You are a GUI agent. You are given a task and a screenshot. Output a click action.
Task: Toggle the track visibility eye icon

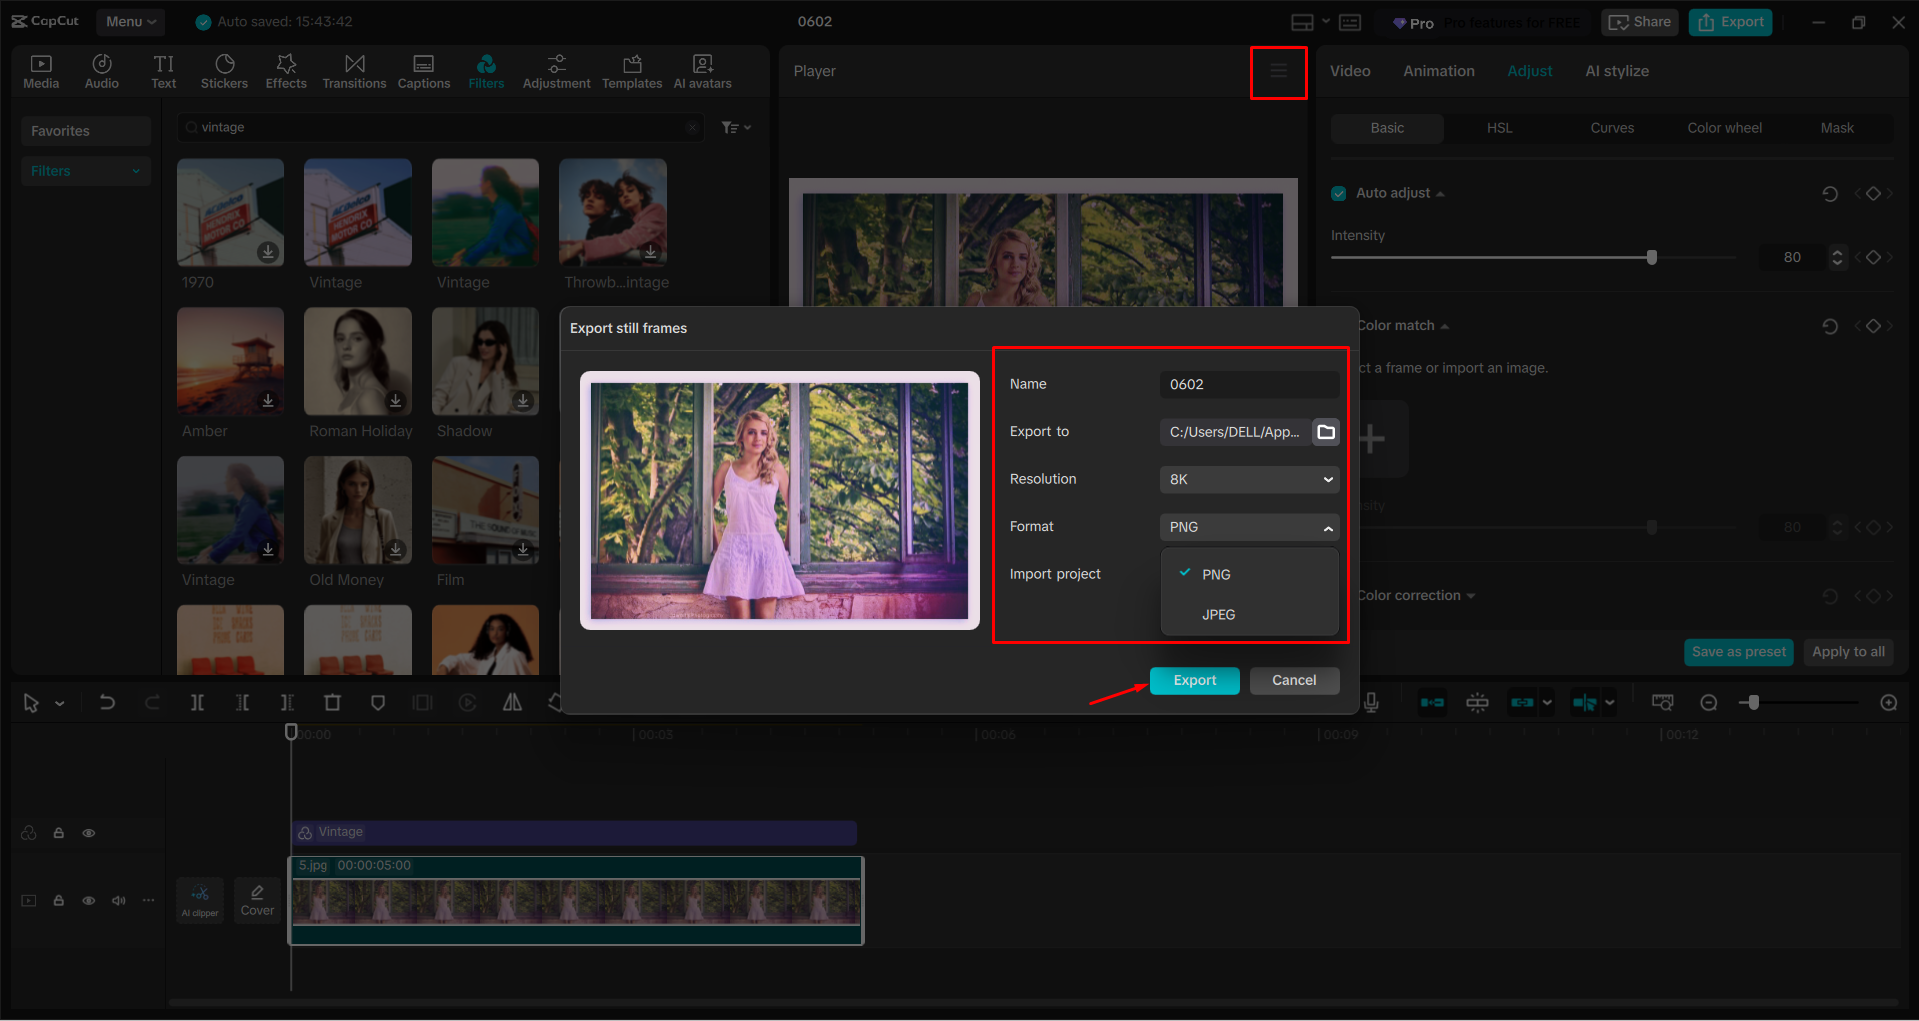point(88,900)
